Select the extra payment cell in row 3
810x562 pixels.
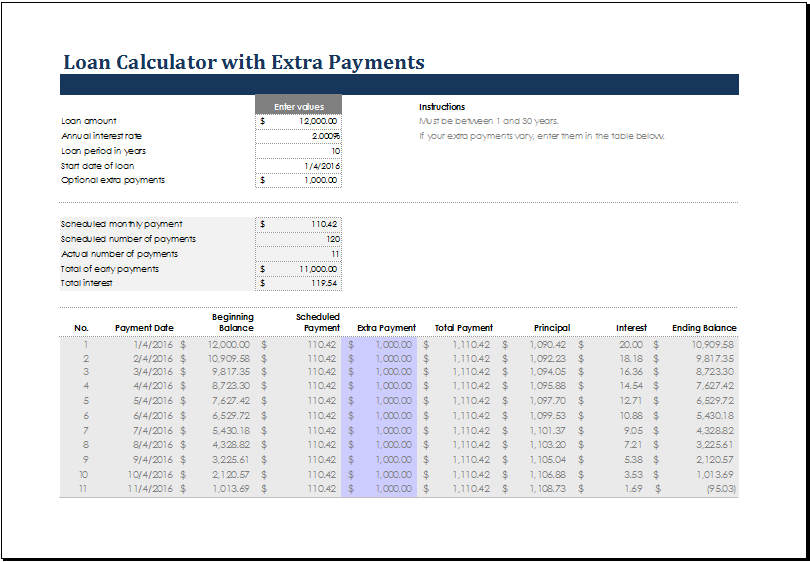[379, 372]
